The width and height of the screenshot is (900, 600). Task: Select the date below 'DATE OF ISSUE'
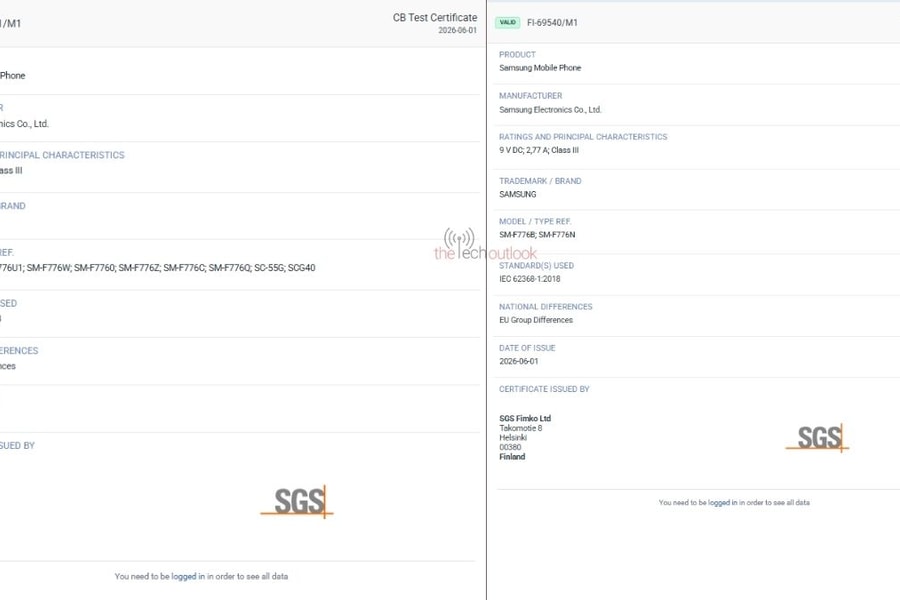coord(519,362)
